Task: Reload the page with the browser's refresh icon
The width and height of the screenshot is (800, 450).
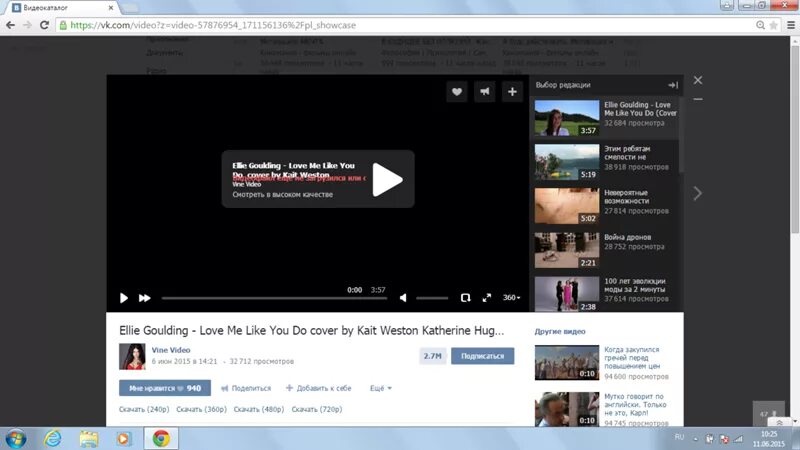Action: pyautogui.click(x=44, y=25)
